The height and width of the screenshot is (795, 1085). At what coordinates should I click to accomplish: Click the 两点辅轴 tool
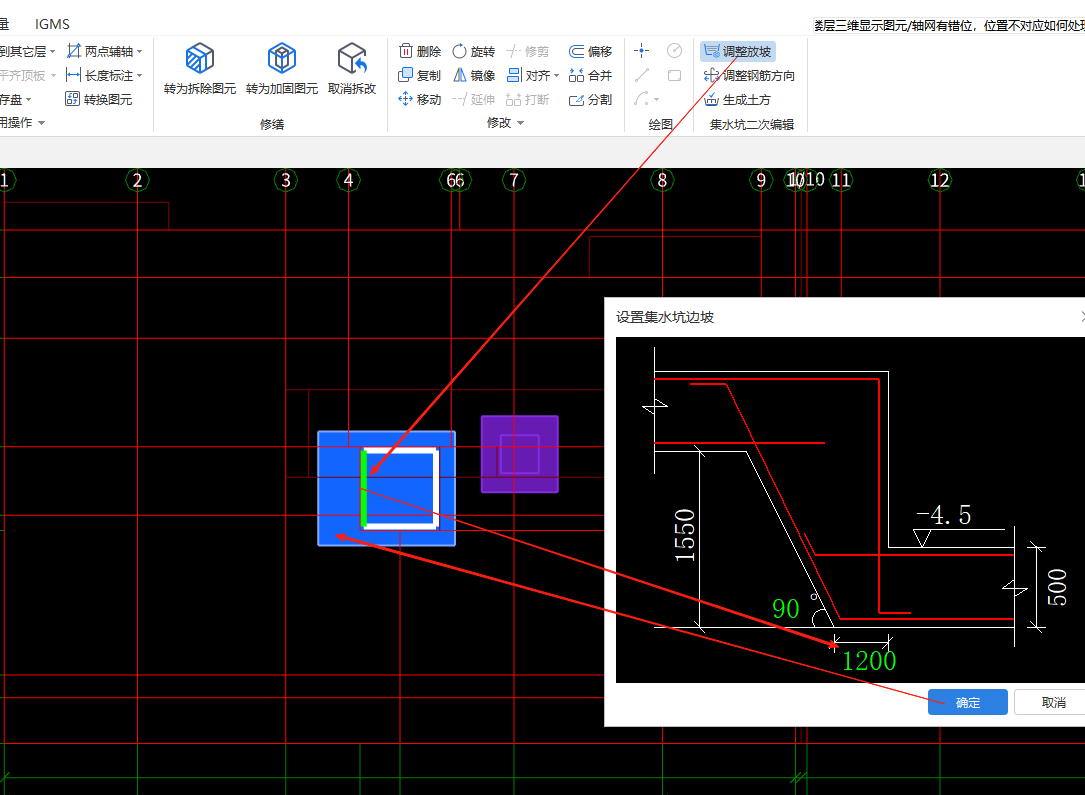100,51
